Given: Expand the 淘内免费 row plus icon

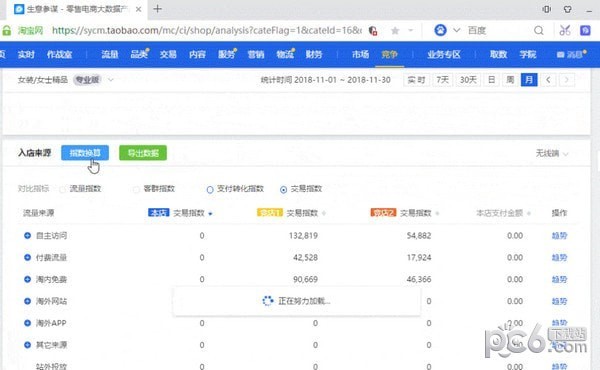Looking at the screenshot, I should (x=27, y=279).
